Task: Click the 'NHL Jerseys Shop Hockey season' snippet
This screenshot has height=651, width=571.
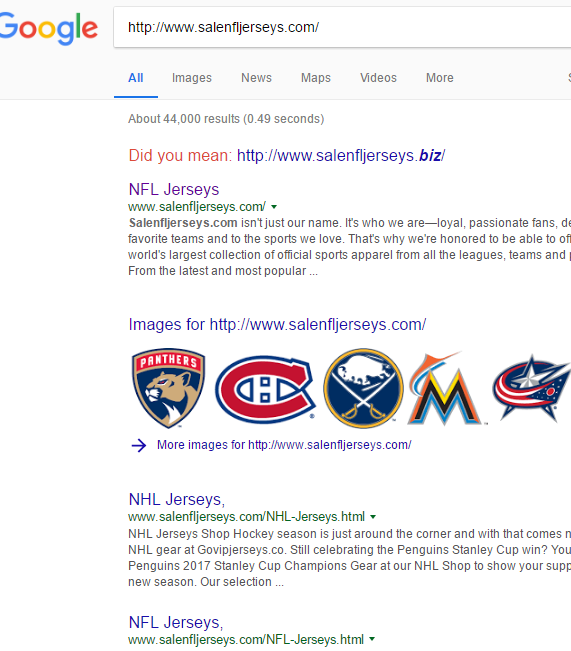Action: click(x=350, y=558)
